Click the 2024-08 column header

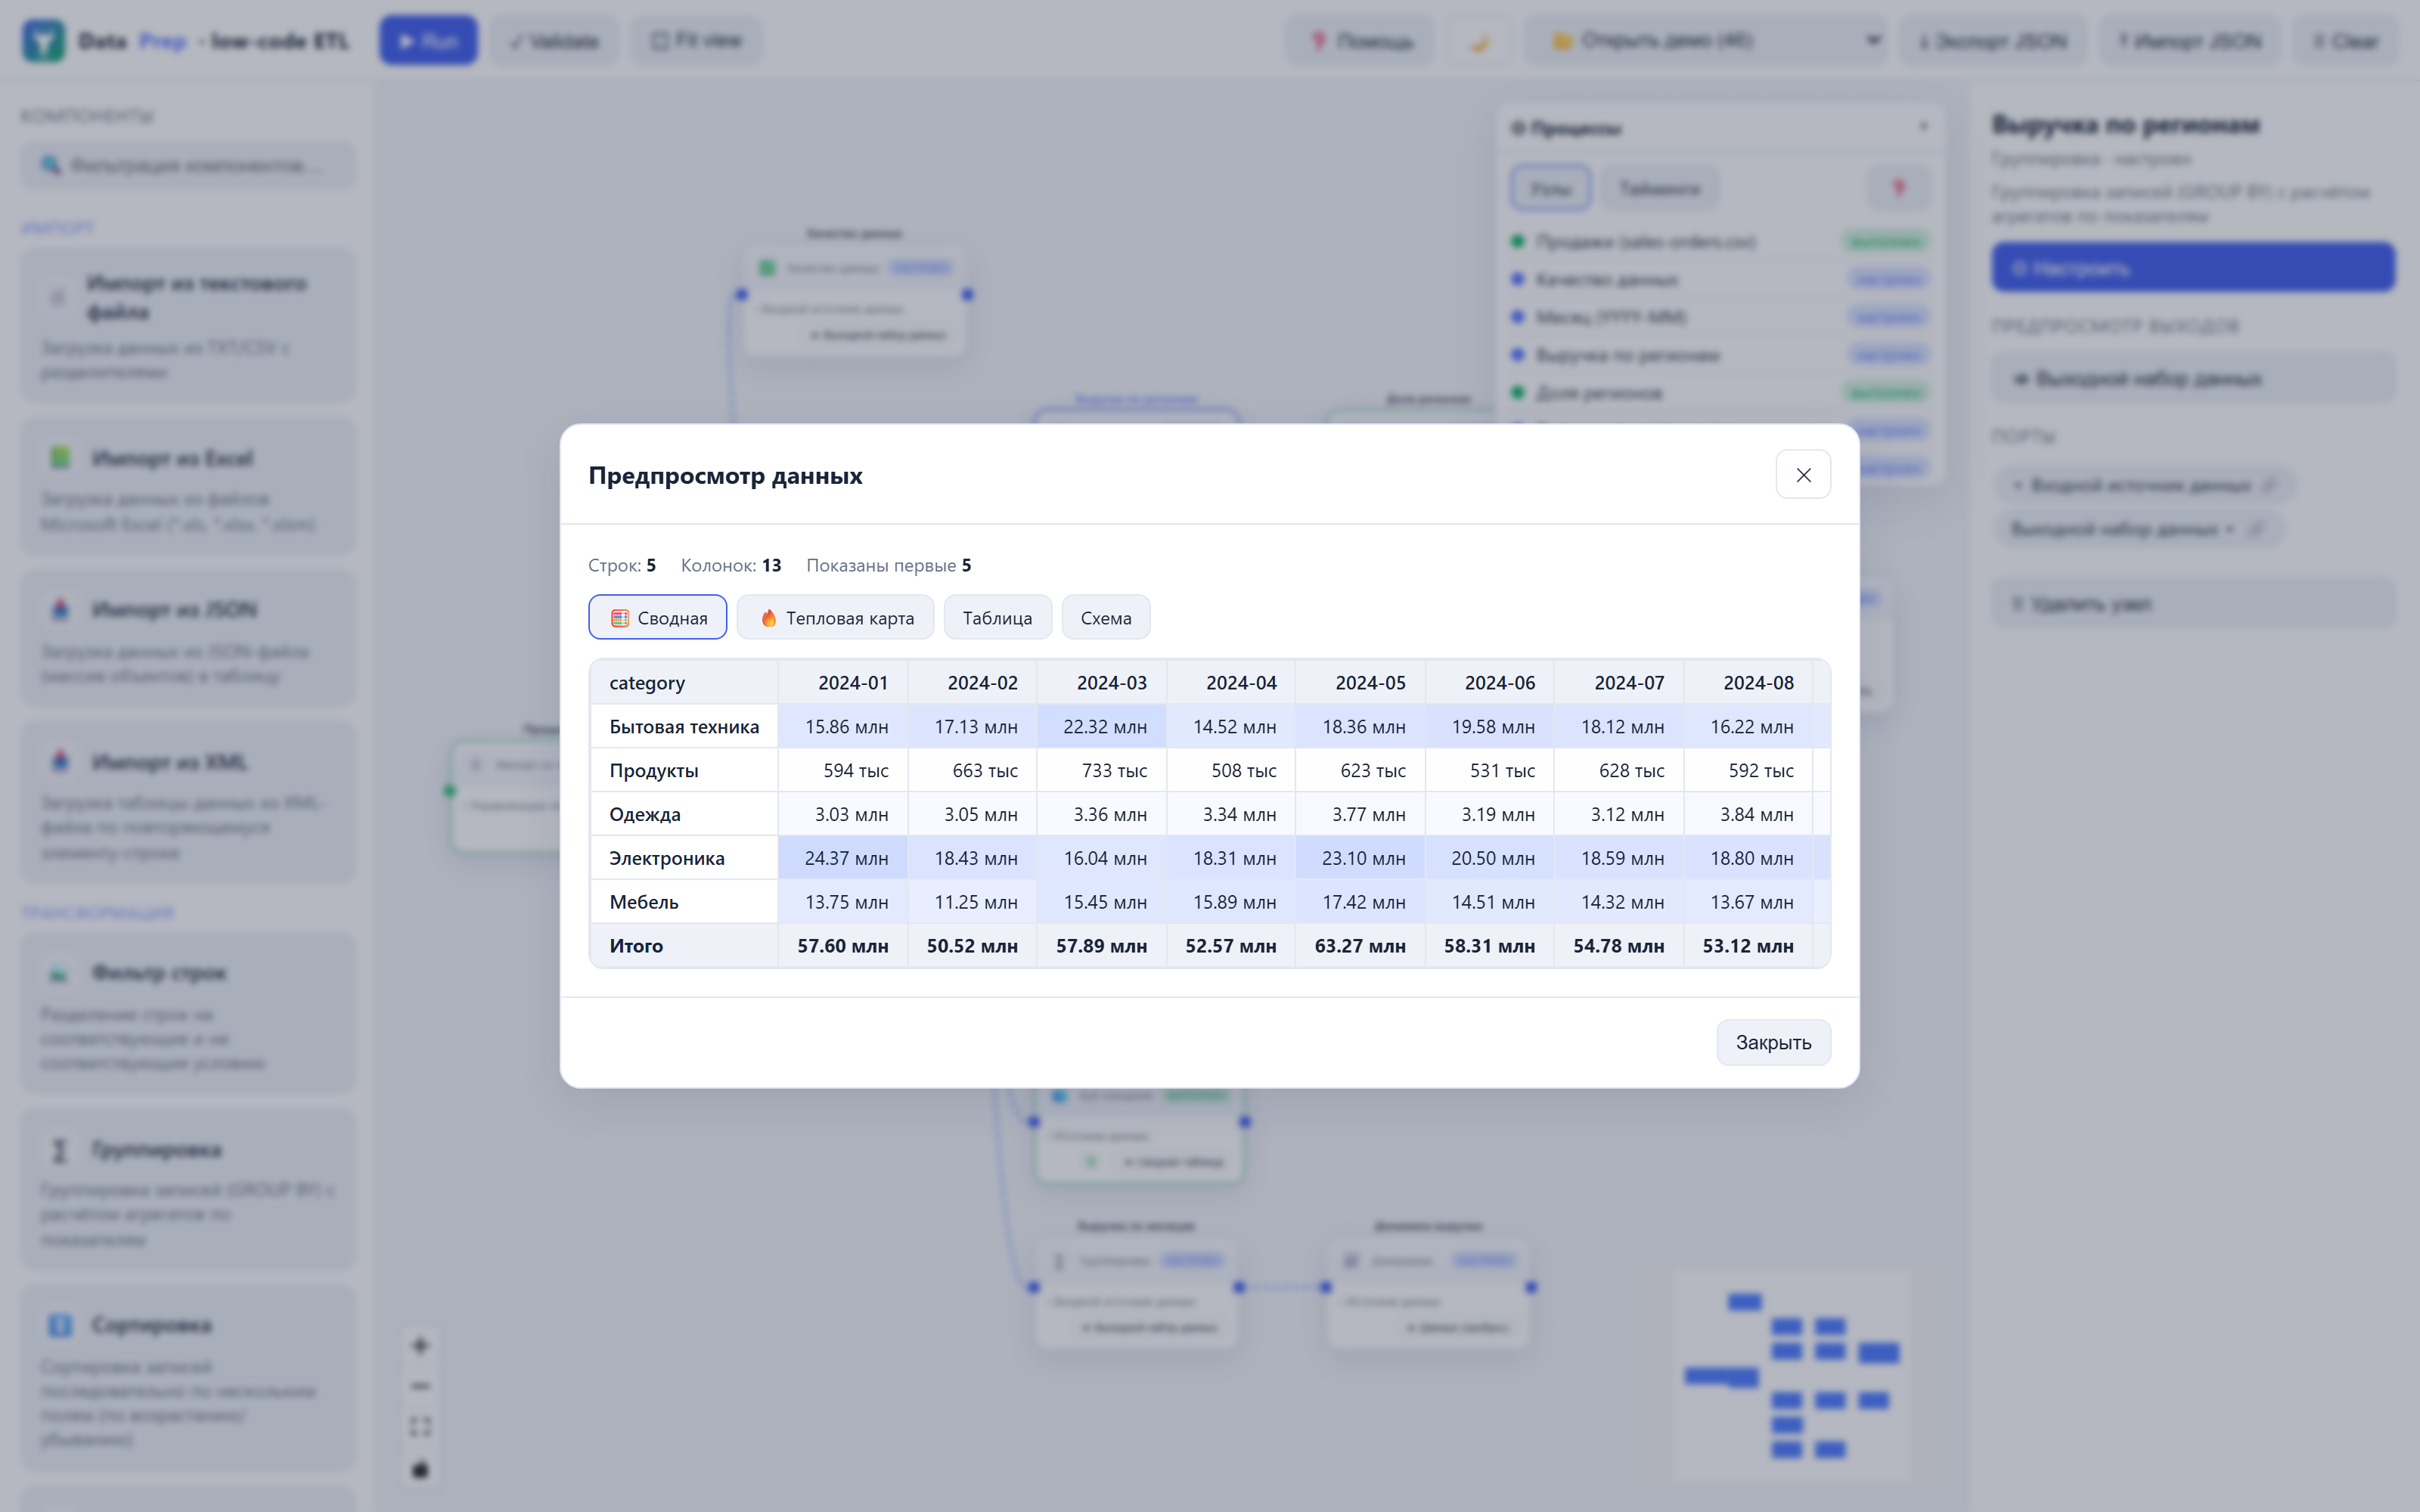pos(1748,683)
